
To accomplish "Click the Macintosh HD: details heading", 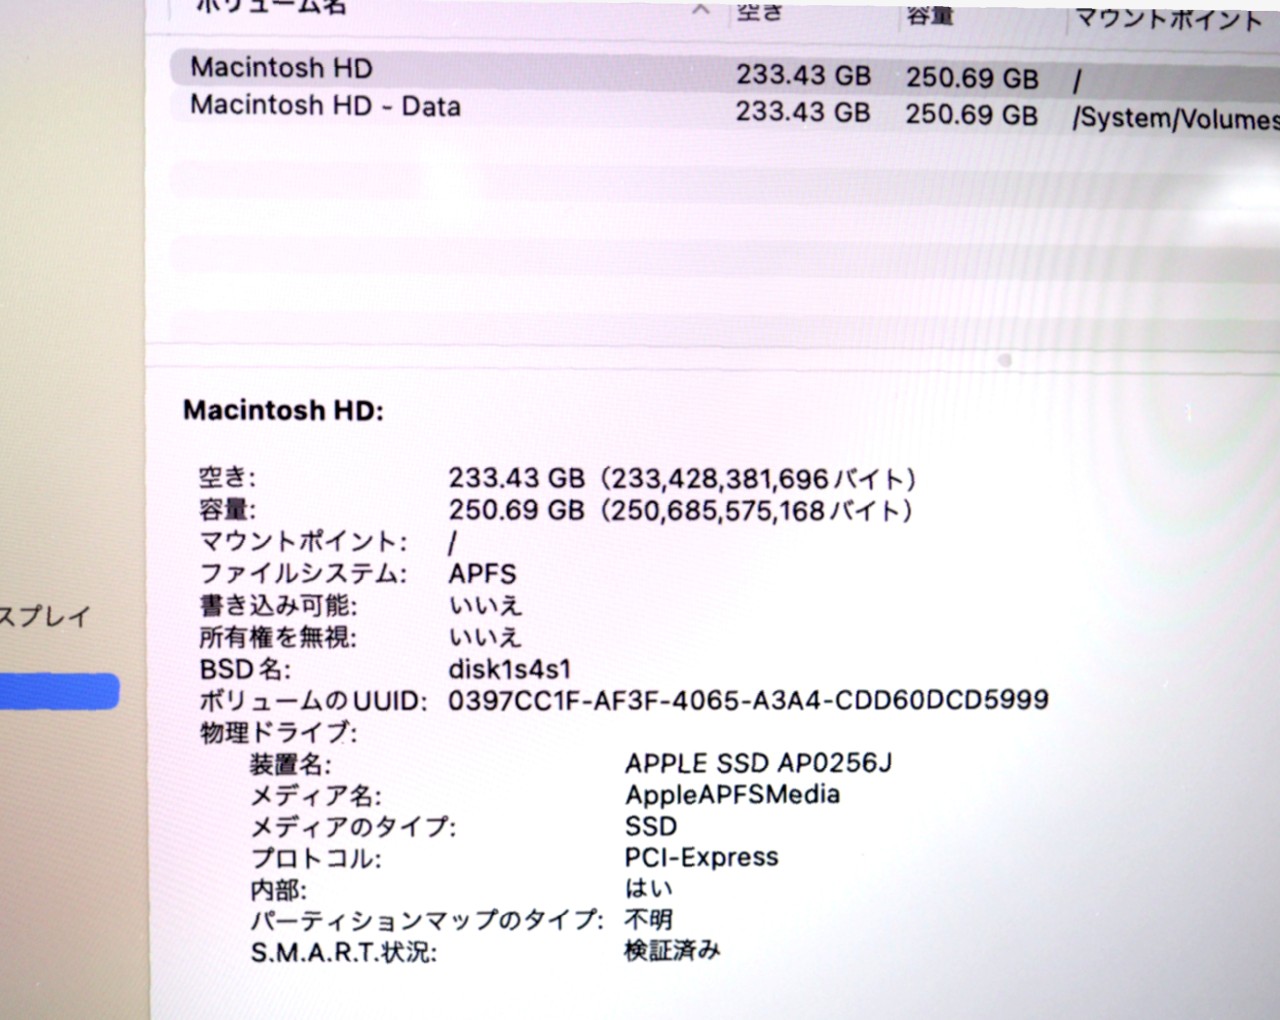I will point(283,411).
